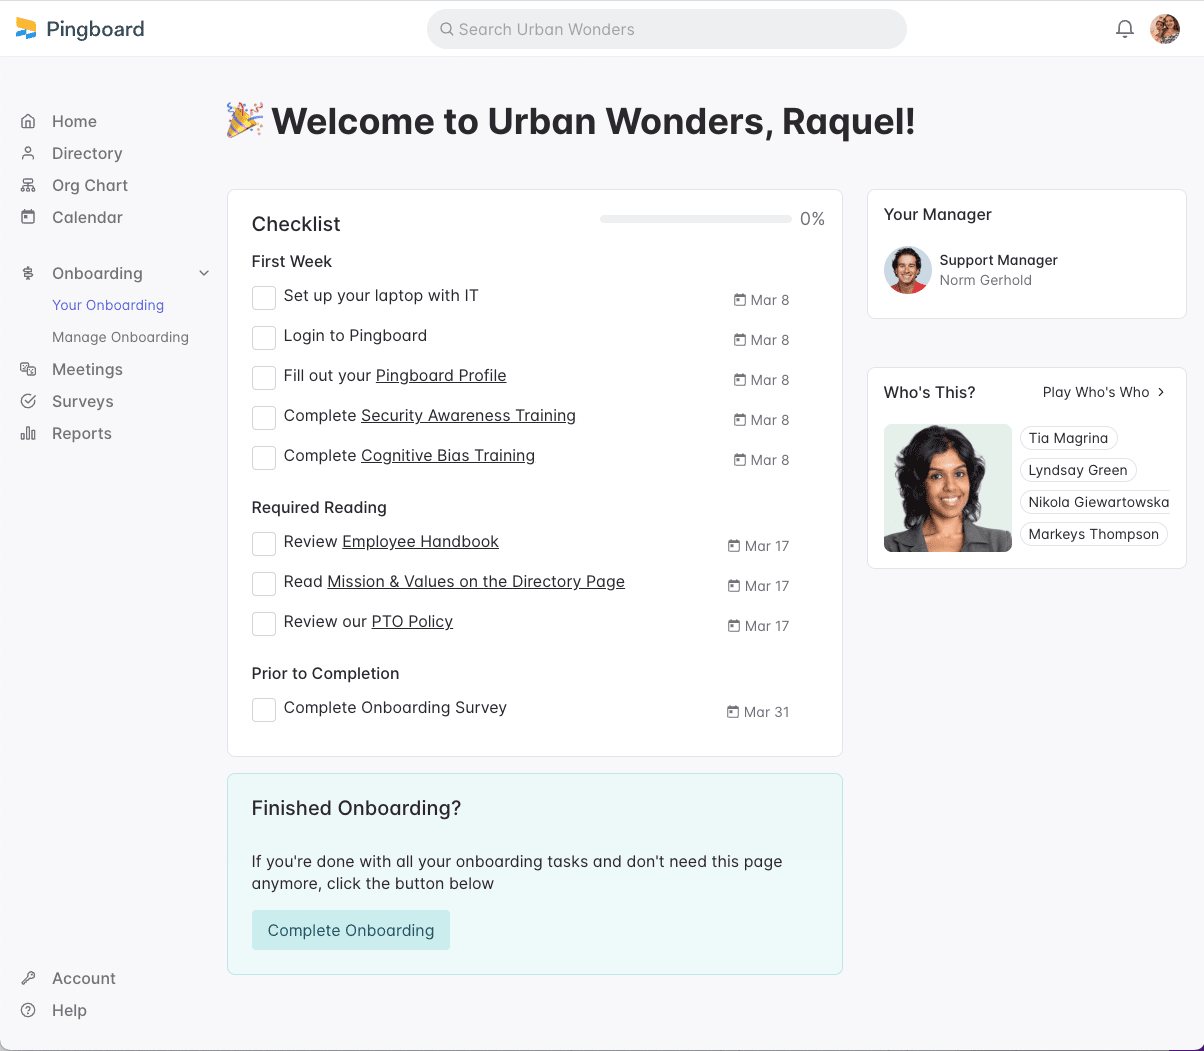Select Manage Onboarding in sidebar

tap(120, 337)
